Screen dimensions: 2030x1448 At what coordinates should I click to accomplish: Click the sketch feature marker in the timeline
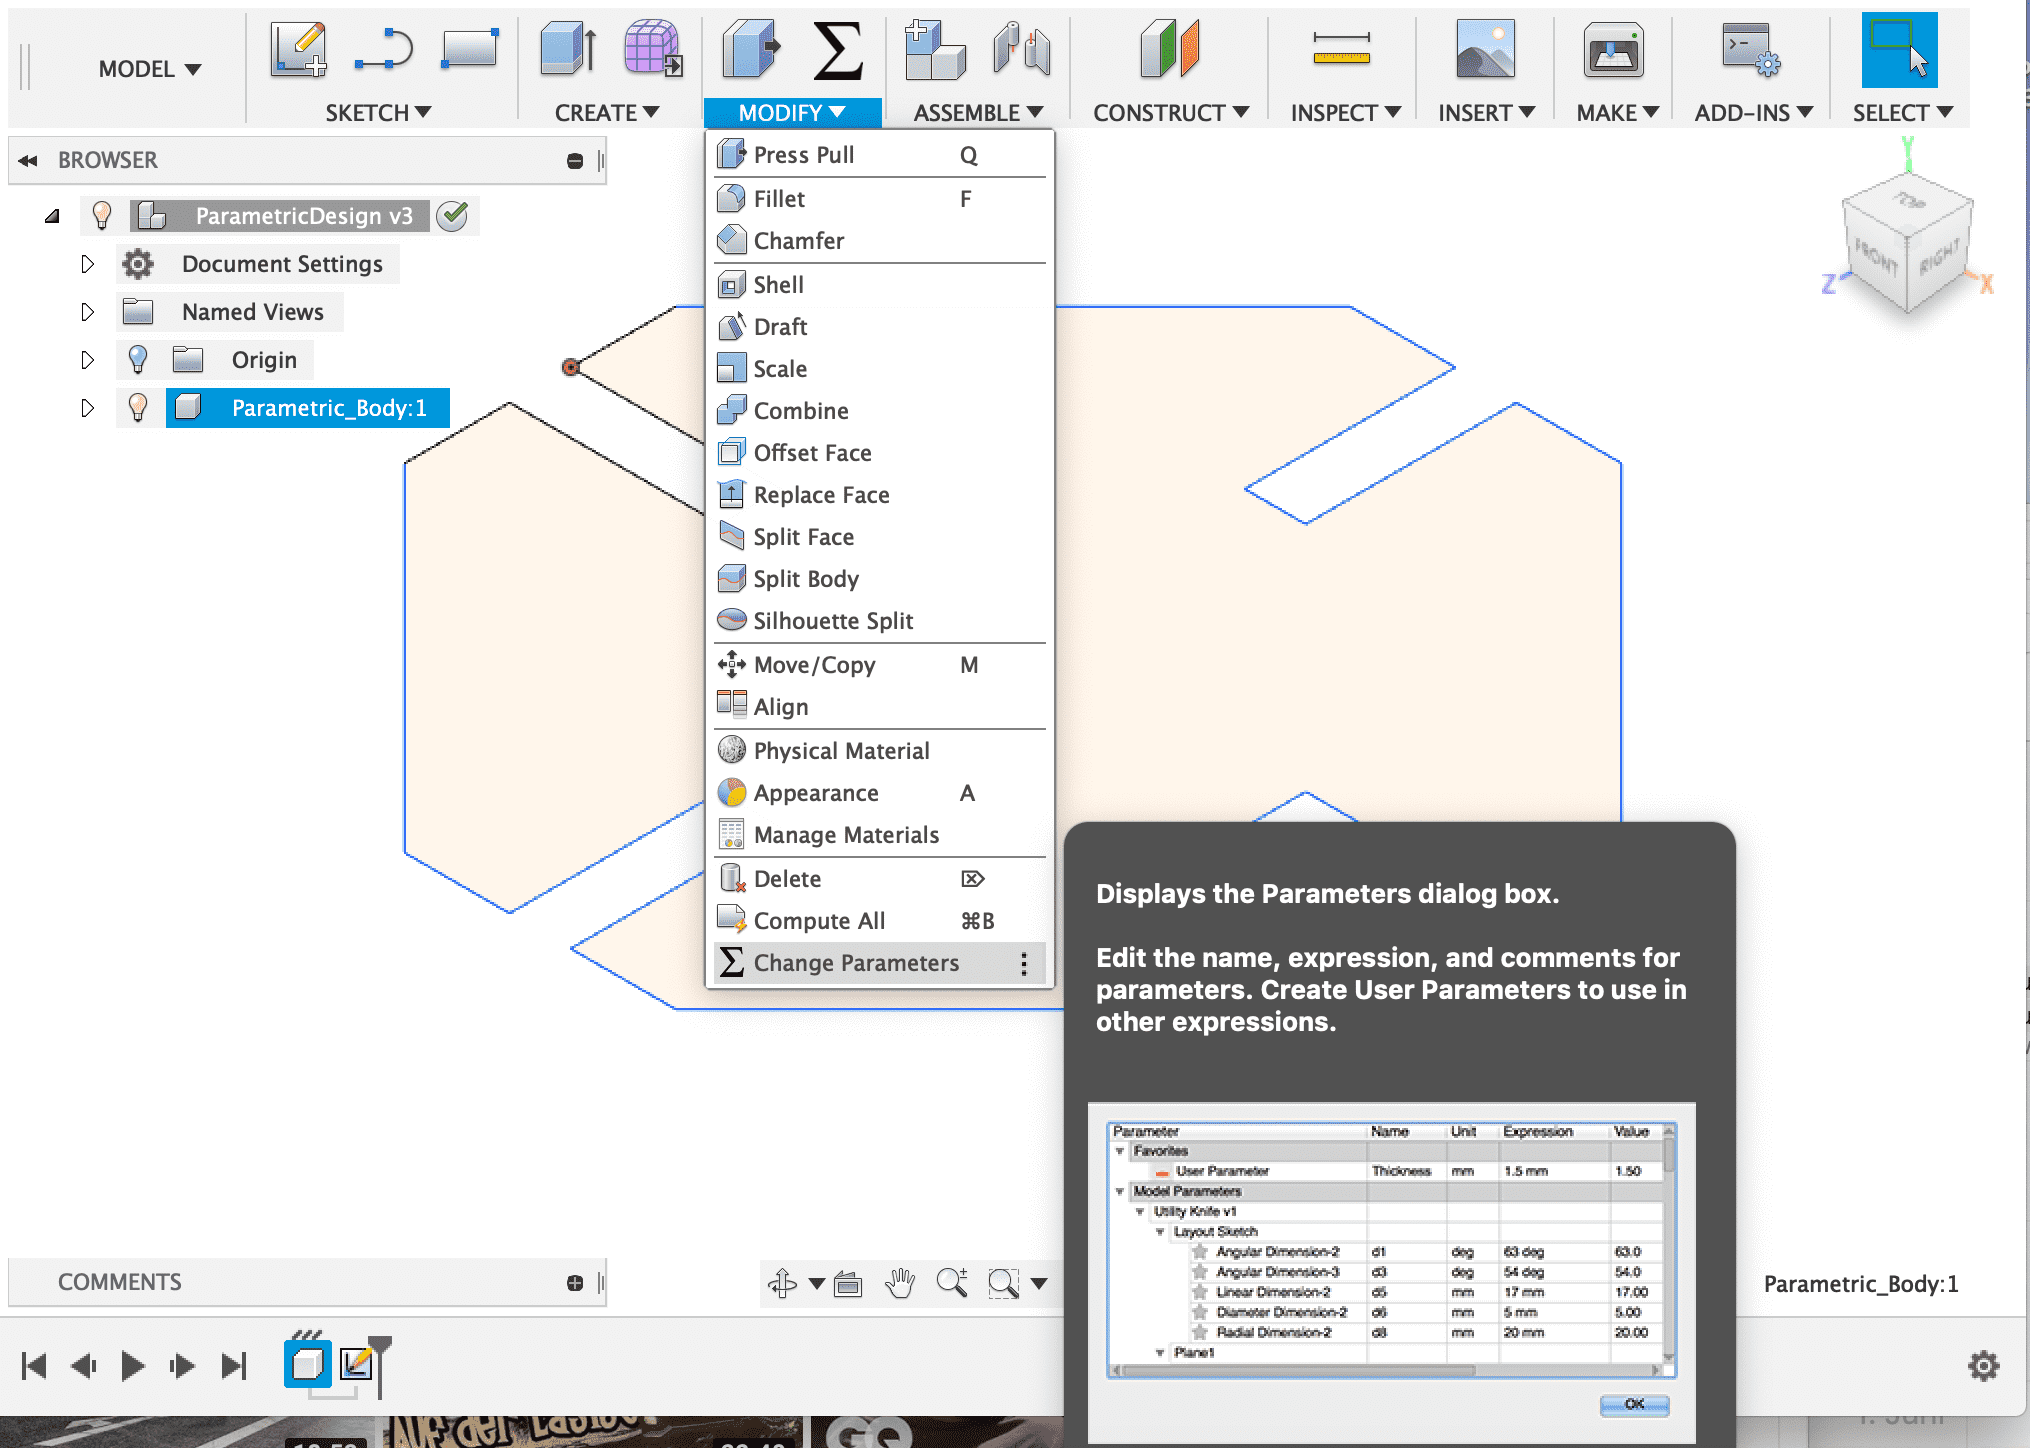[x=355, y=1364]
